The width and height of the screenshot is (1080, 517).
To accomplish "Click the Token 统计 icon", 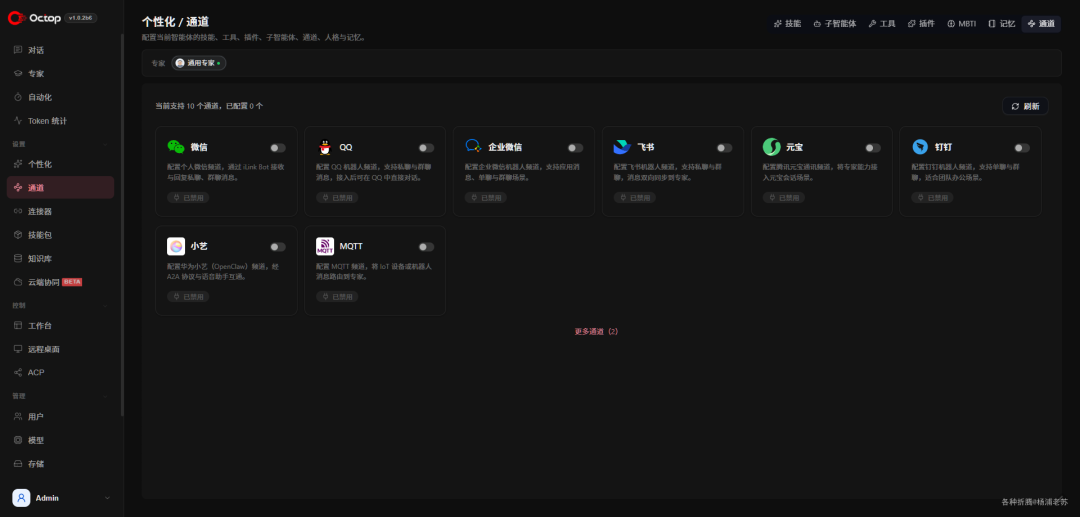I will coord(18,120).
